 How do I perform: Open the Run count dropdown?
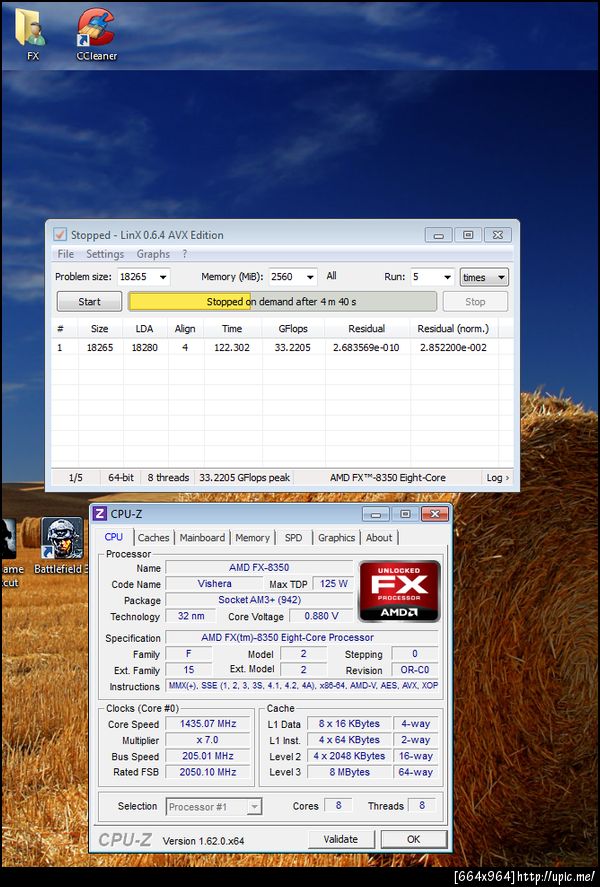click(x=447, y=277)
